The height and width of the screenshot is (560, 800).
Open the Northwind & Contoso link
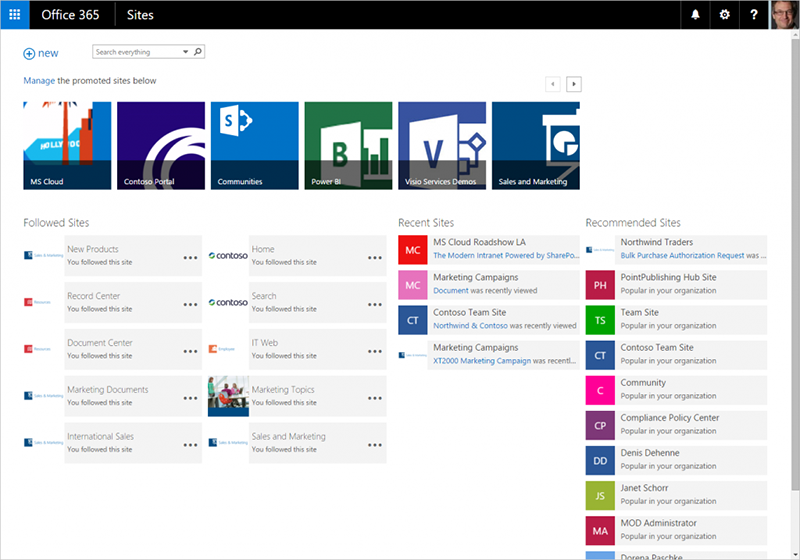[x=470, y=326]
